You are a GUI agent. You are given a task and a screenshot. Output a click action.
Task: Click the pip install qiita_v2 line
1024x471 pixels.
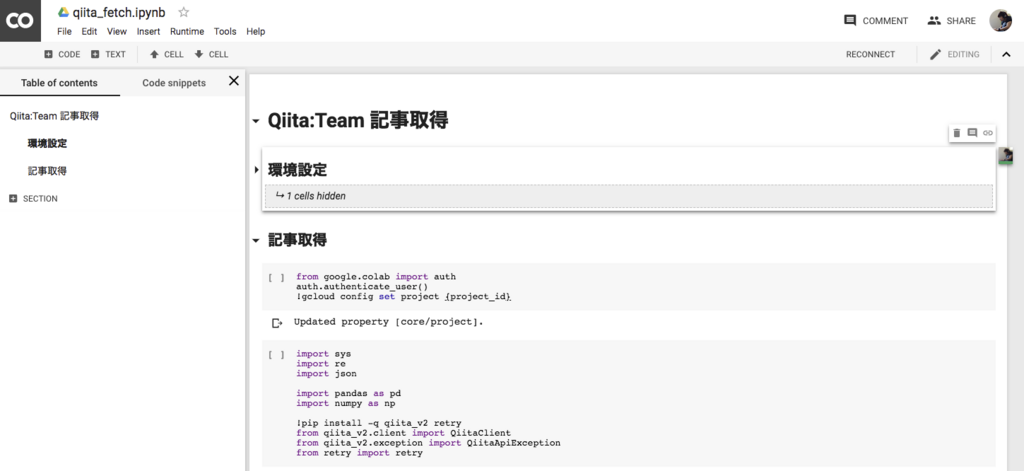(379, 423)
